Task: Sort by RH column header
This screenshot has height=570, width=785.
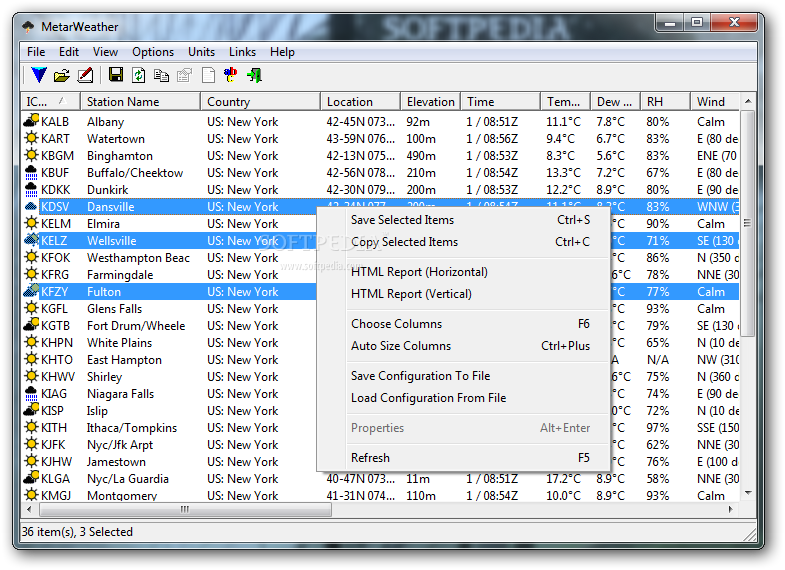Action: click(x=665, y=102)
